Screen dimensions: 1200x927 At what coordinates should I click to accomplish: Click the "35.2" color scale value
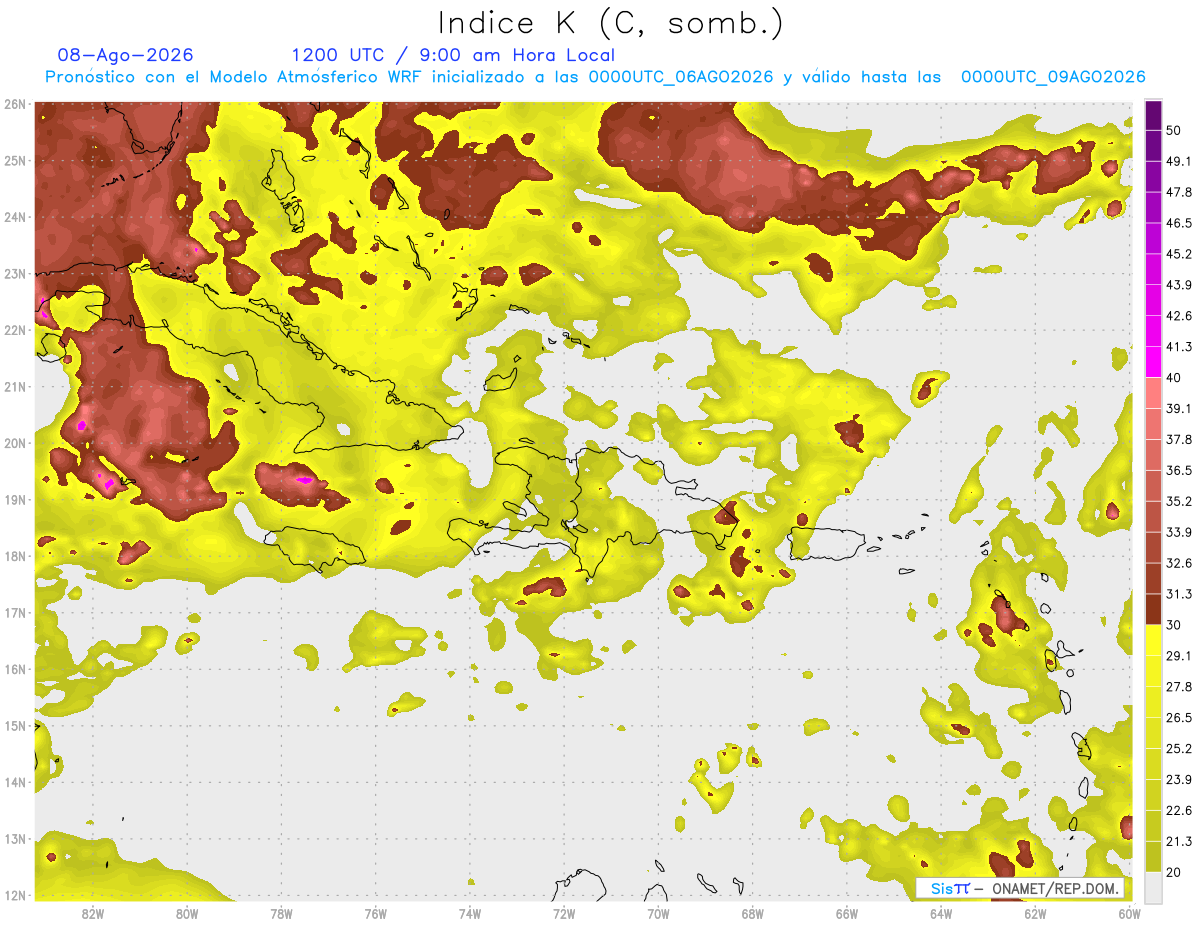[1178, 501]
